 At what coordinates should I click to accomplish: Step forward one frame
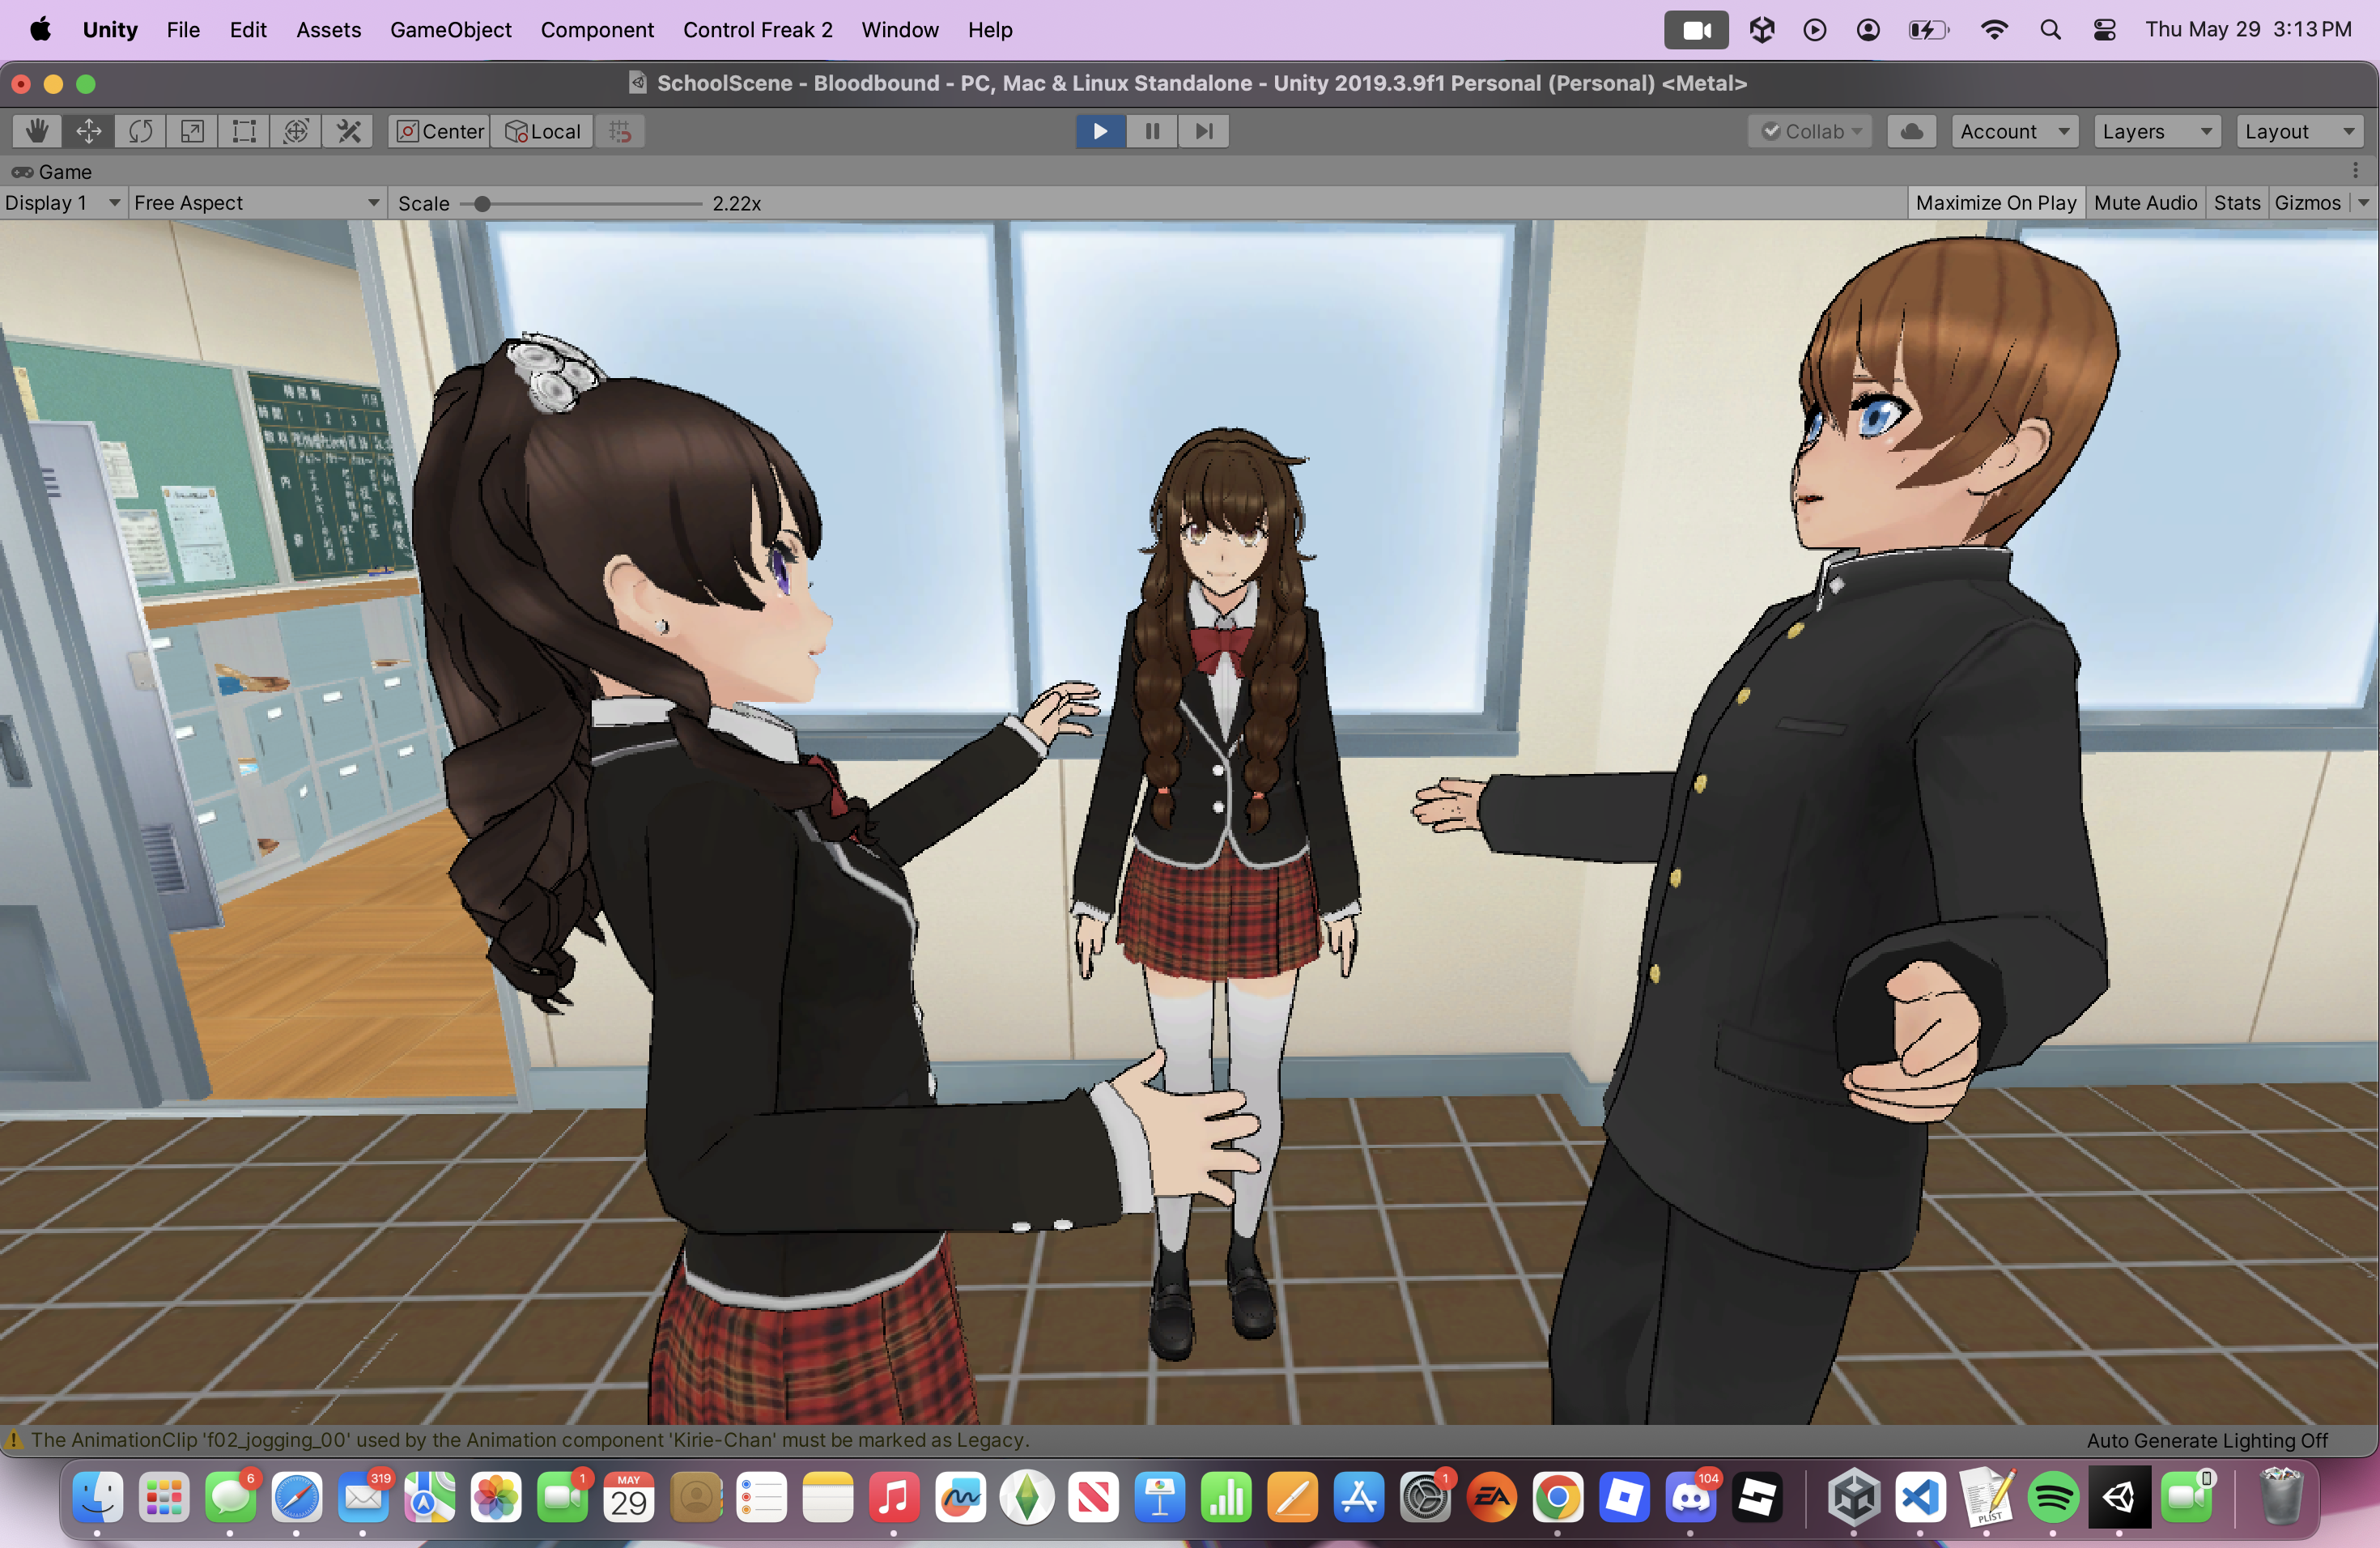coord(1204,131)
